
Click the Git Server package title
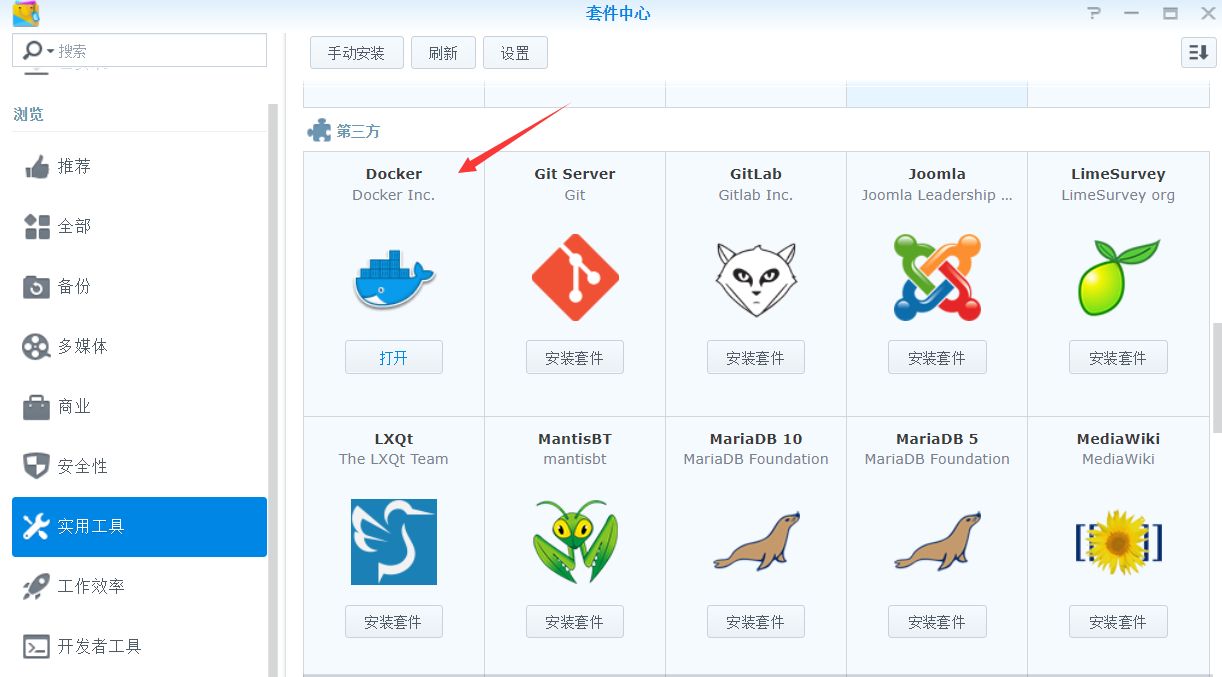(x=575, y=174)
